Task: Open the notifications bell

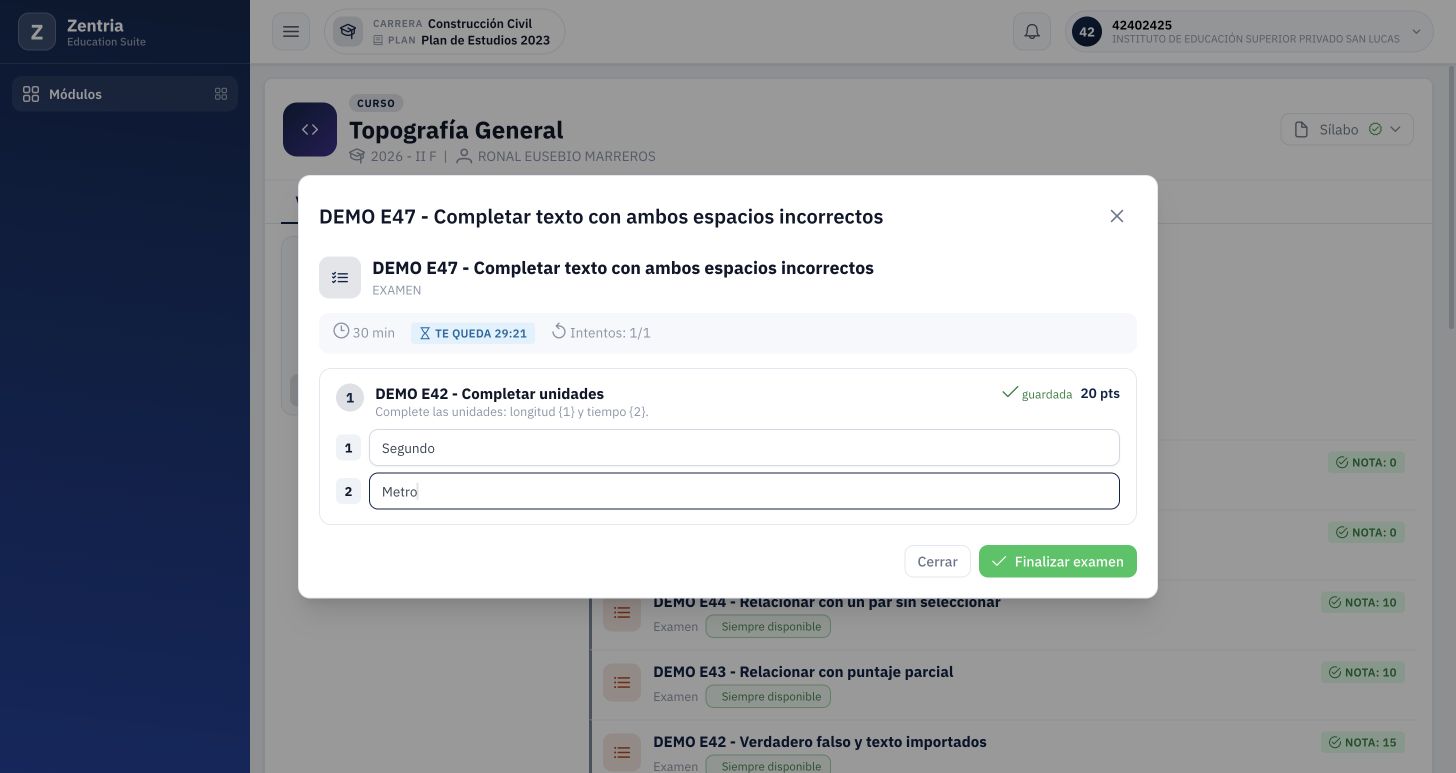Action: point(1032,32)
